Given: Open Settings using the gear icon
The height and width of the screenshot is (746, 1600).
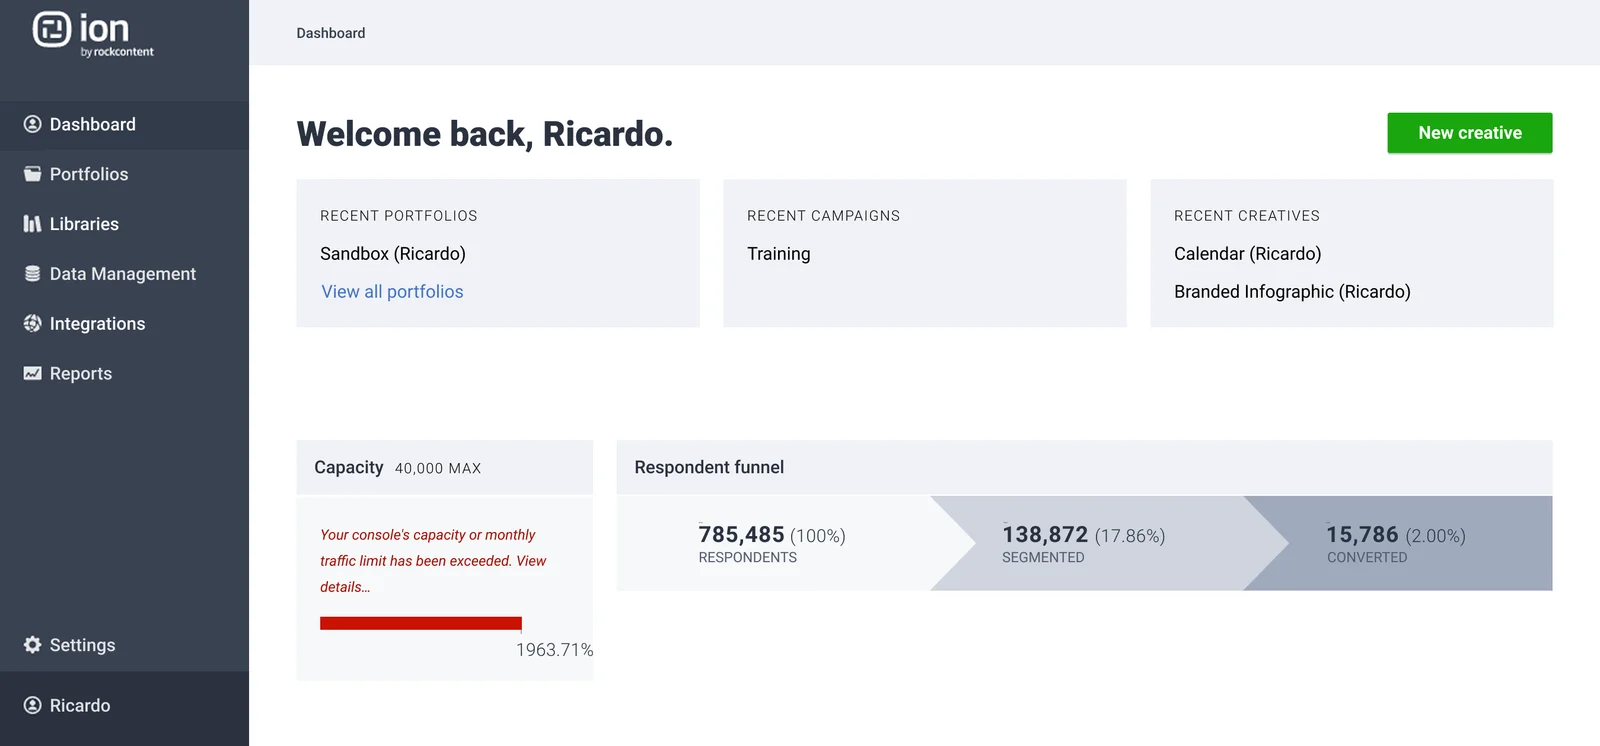Looking at the screenshot, I should (x=33, y=645).
